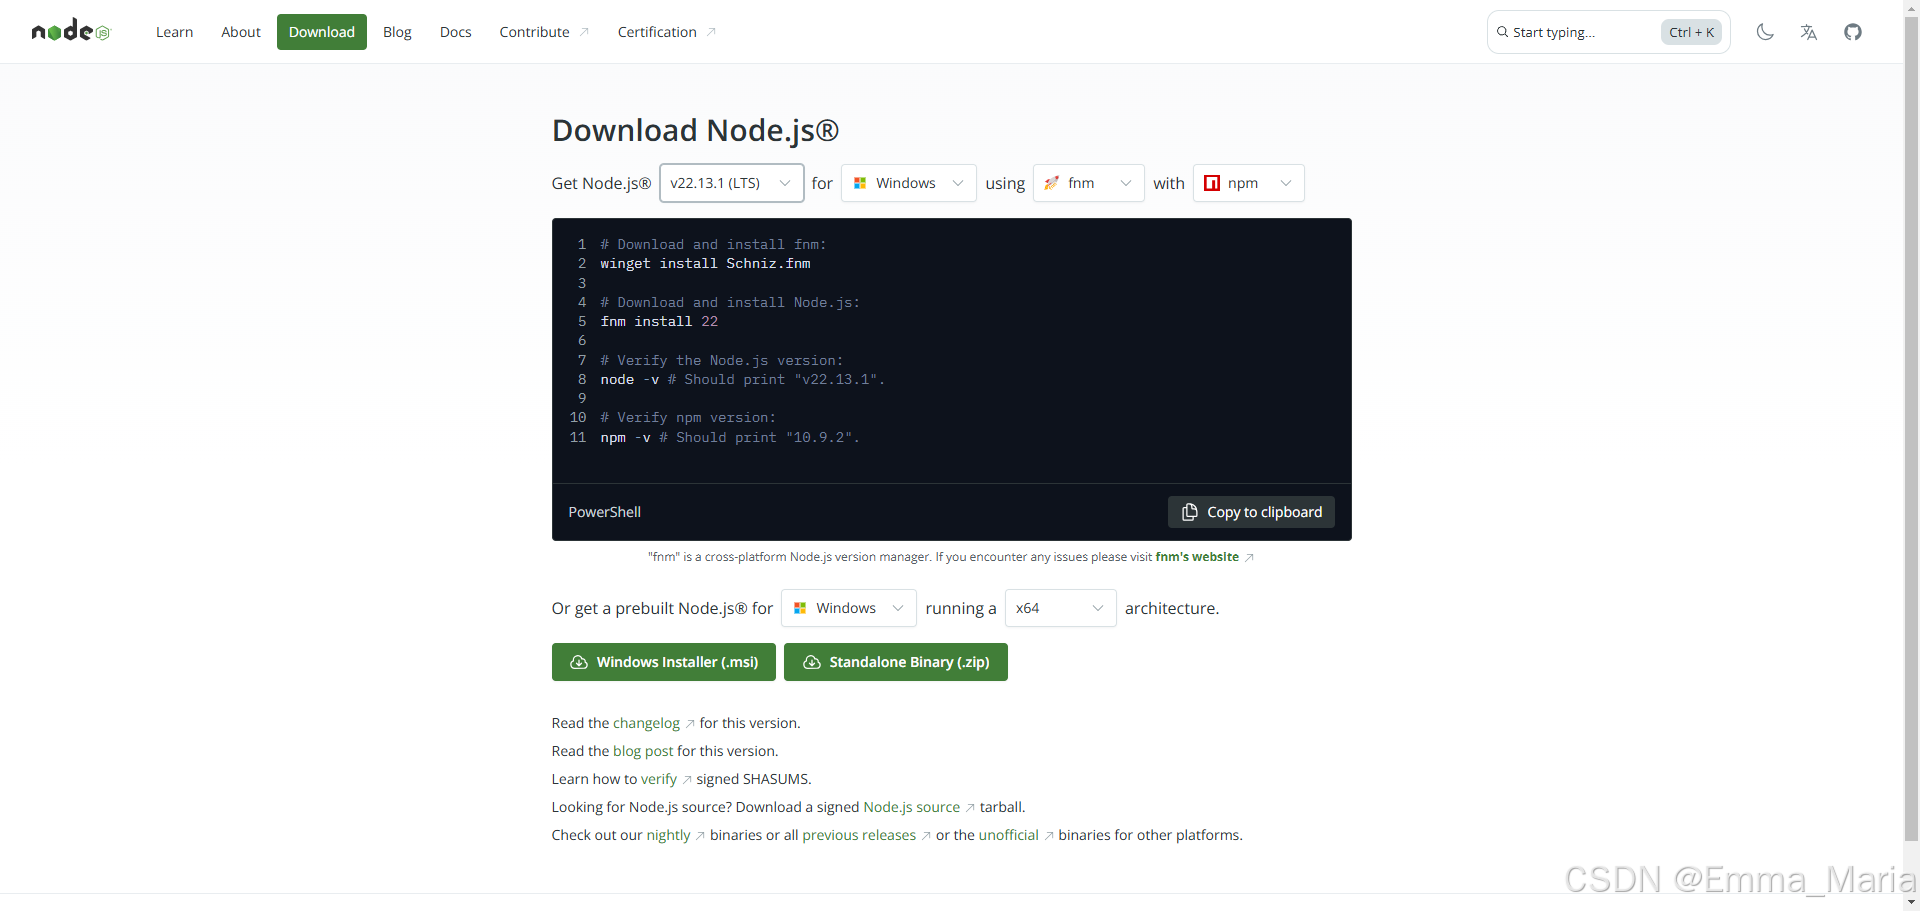
Task: Open the nightly binaries link
Action: (668, 835)
